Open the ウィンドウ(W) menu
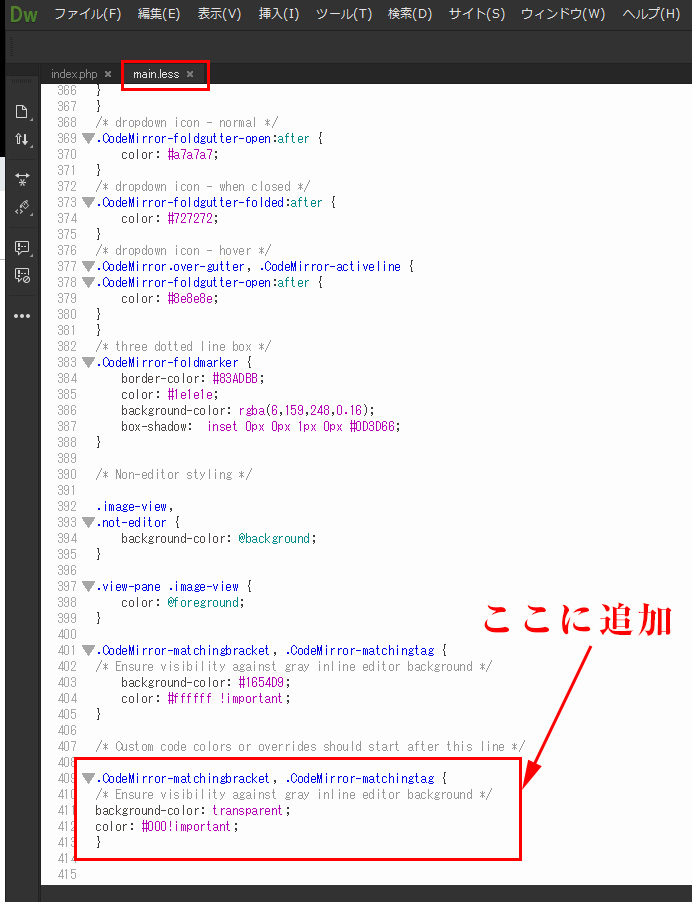Viewport: 692px width, 902px height. pos(563,14)
